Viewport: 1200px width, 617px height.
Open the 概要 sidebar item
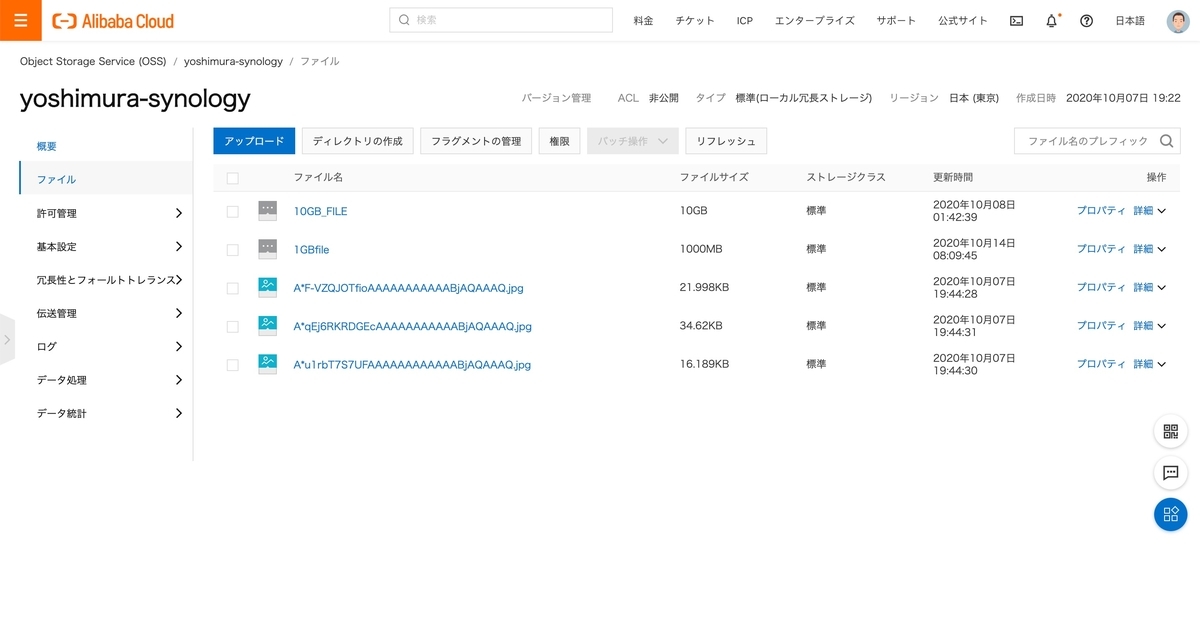(x=47, y=146)
